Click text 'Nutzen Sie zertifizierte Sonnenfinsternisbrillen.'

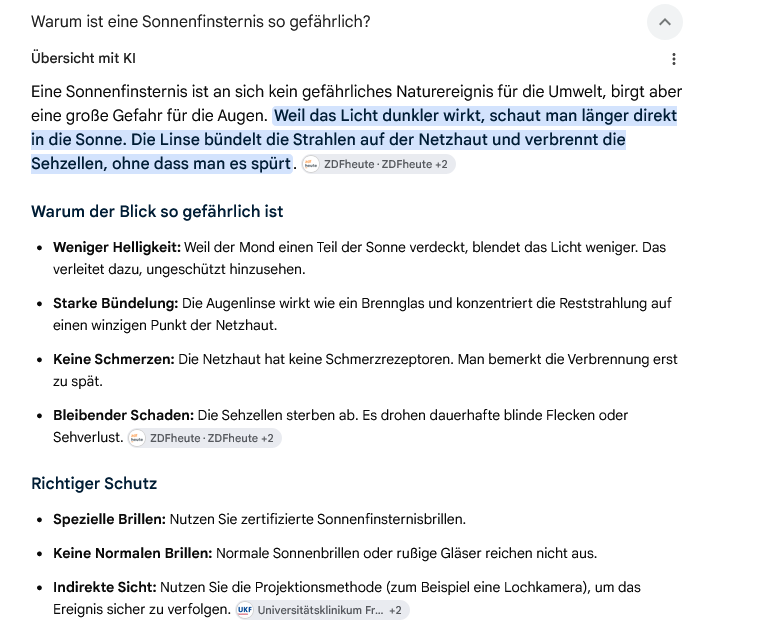pyautogui.click(x=318, y=519)
